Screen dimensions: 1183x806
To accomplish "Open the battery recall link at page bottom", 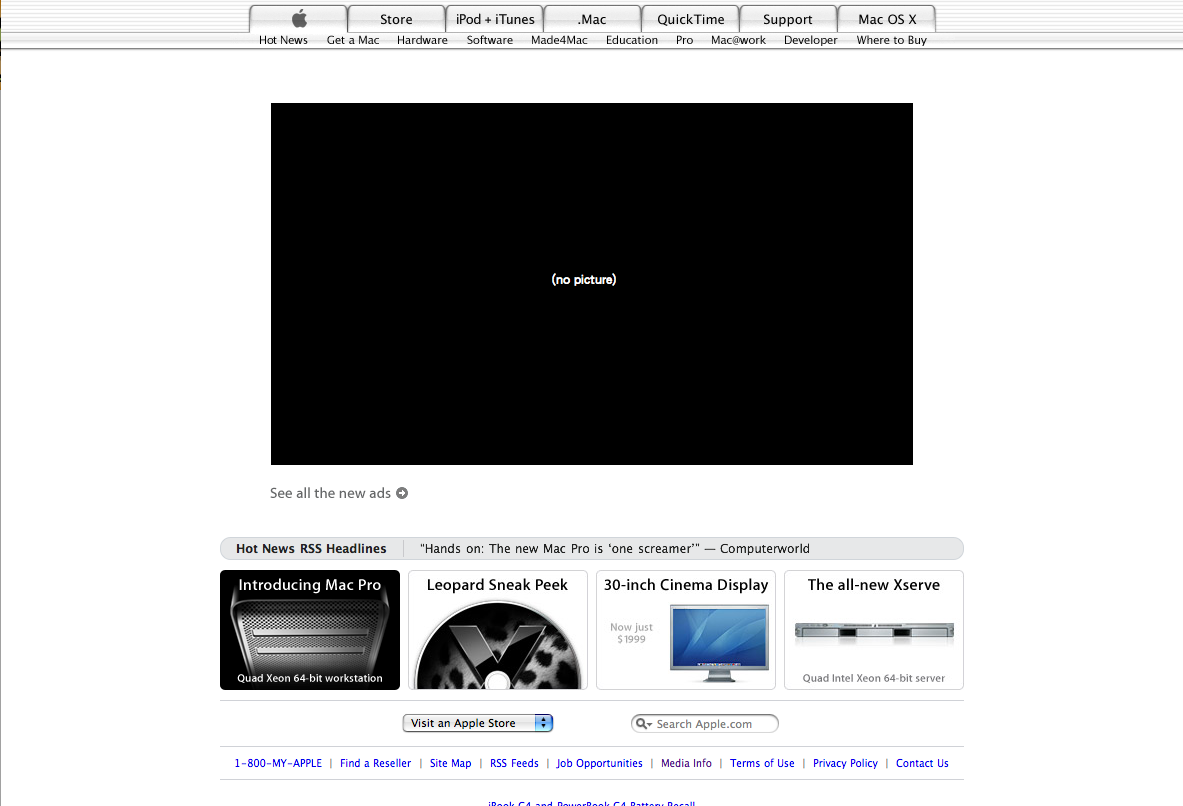I will coord(592,803).
